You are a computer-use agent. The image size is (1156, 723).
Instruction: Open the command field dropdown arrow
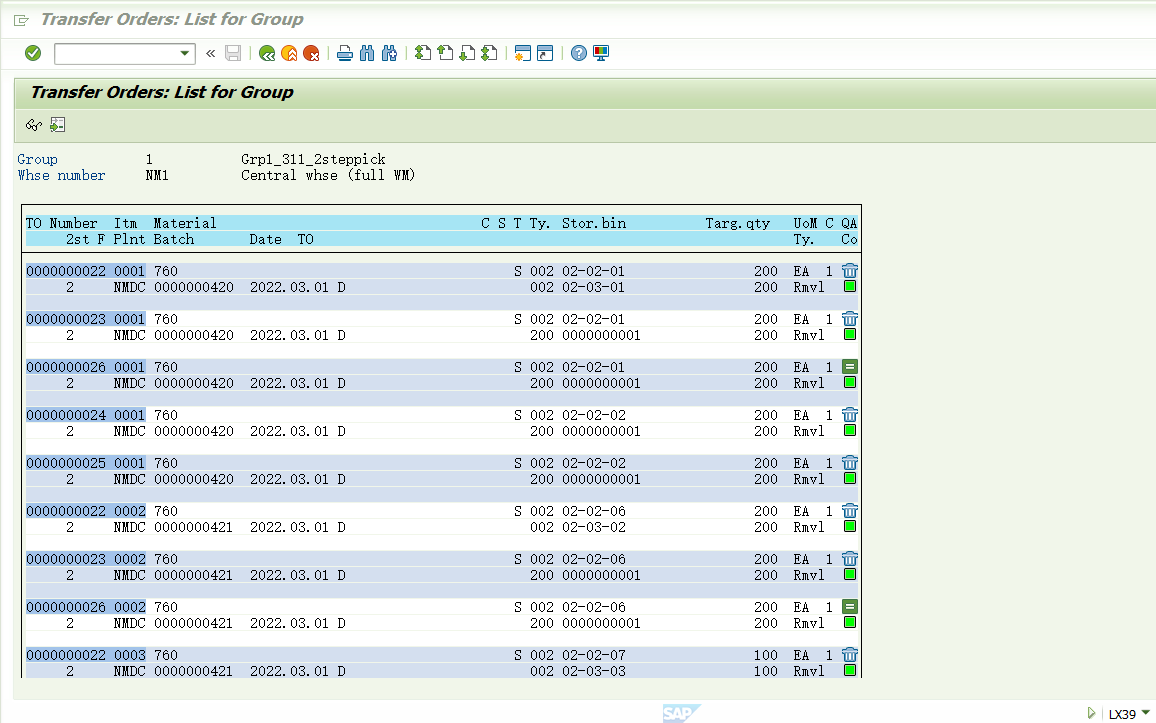point(185,53)
